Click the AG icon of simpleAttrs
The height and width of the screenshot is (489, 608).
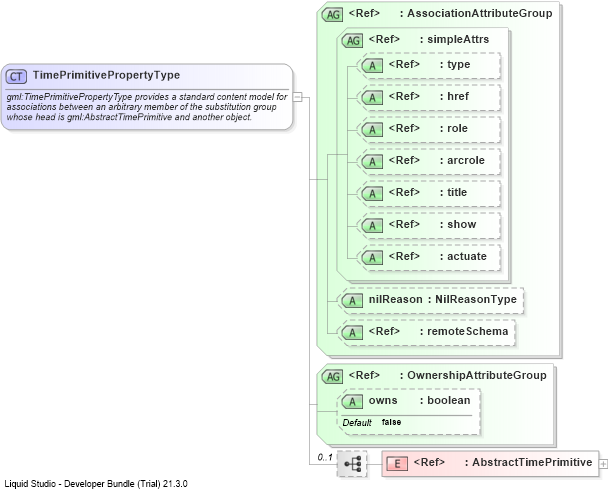click(x=352, y=40)
